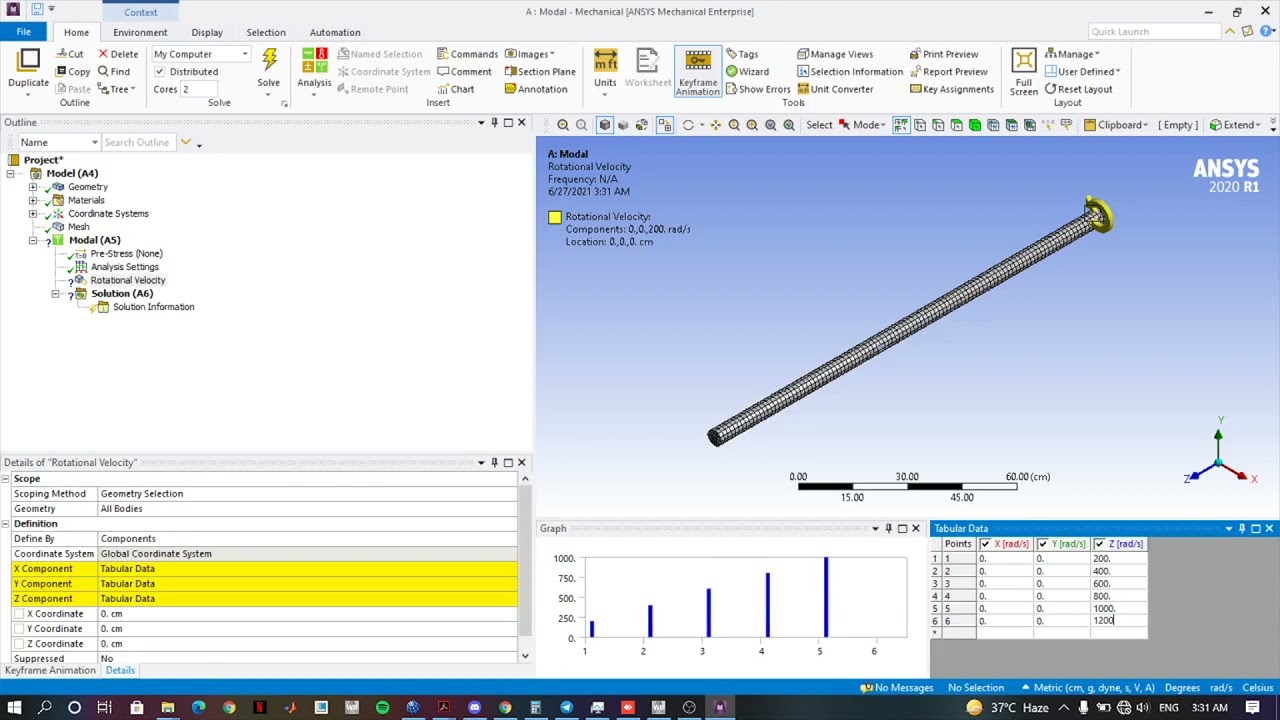Open ANSYS Mechanical icon in Windows taskbar
This screenshot has height=720, width=1280.
click(x=719, y=708)
